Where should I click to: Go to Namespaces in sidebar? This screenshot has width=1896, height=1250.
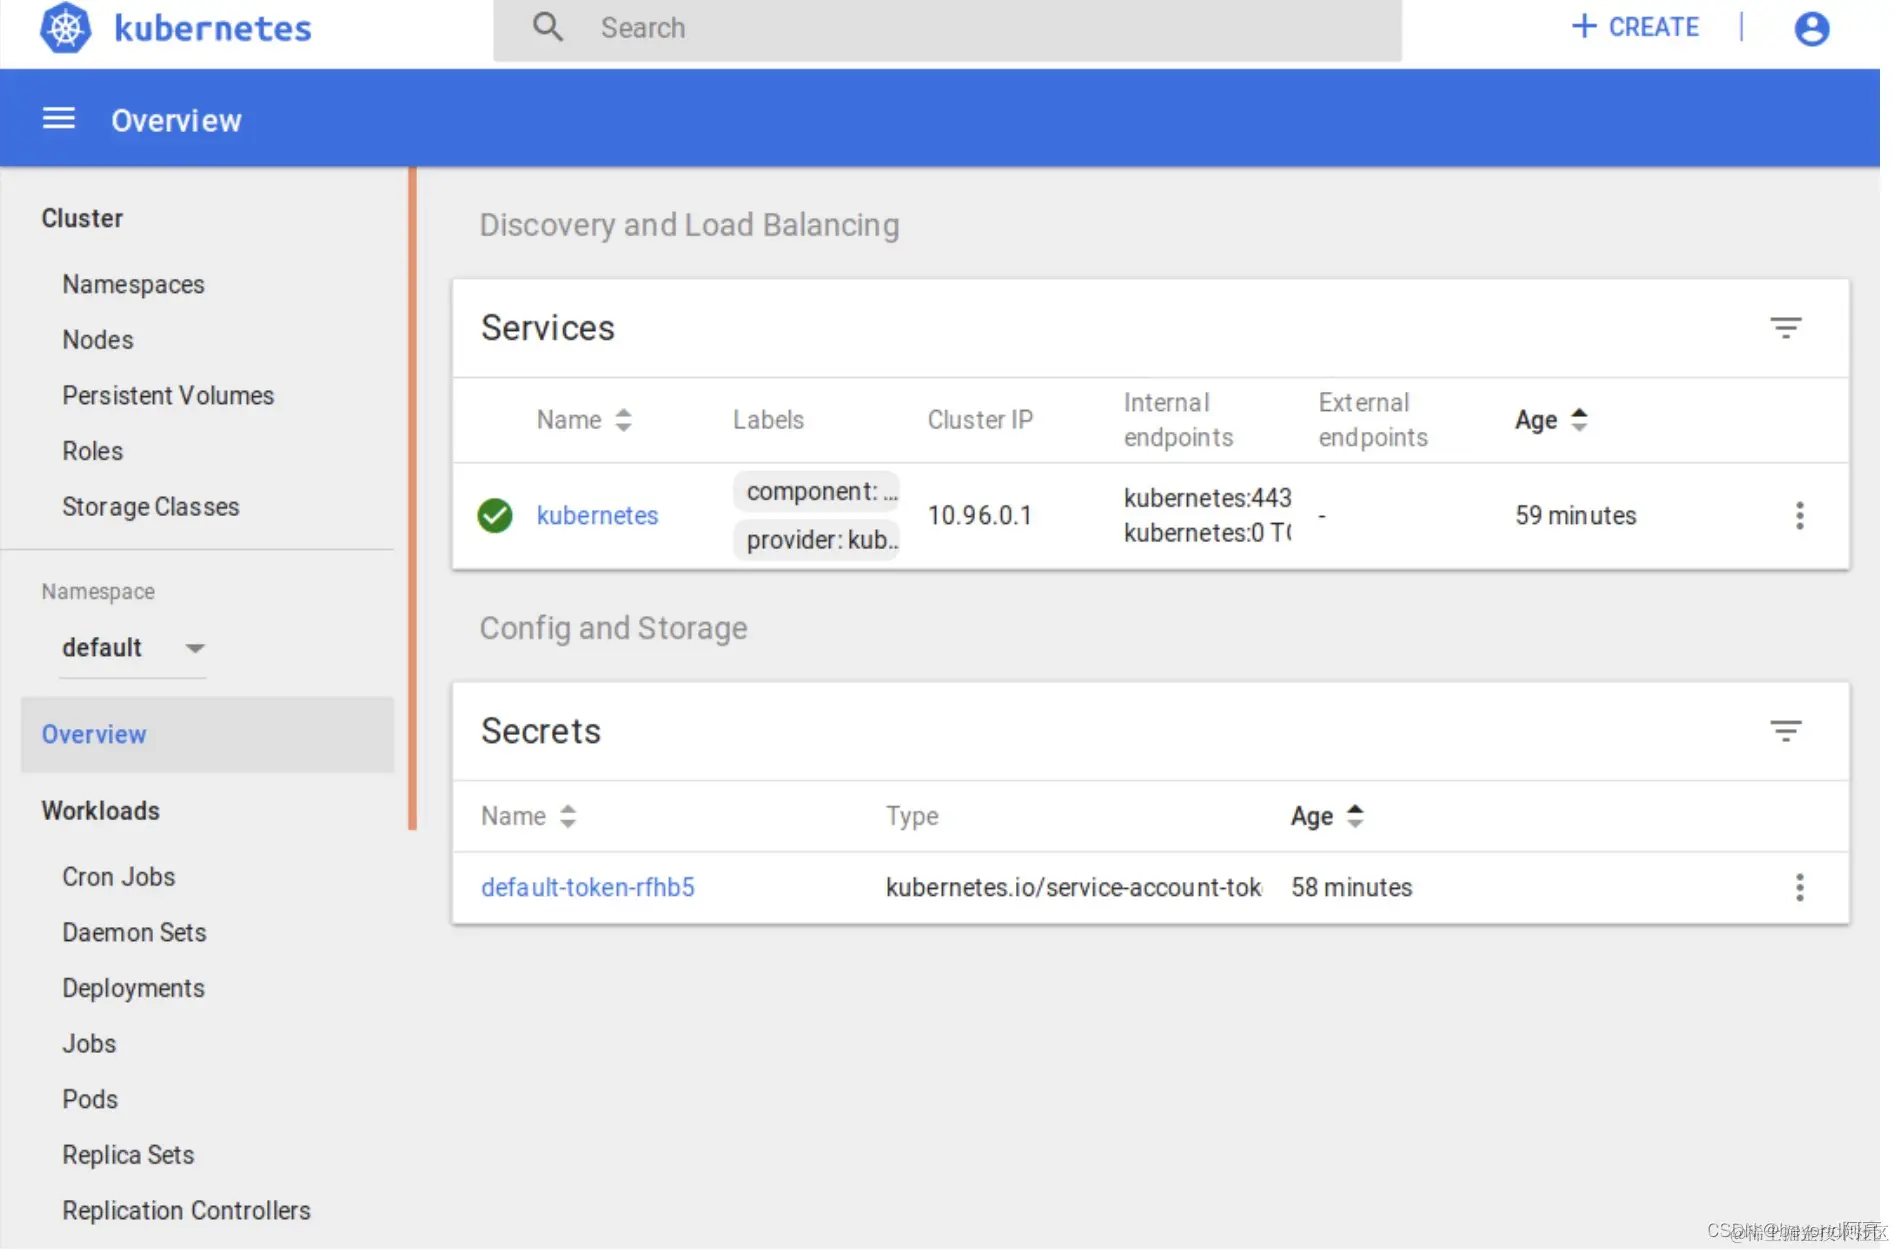click(x=133, y=285)
